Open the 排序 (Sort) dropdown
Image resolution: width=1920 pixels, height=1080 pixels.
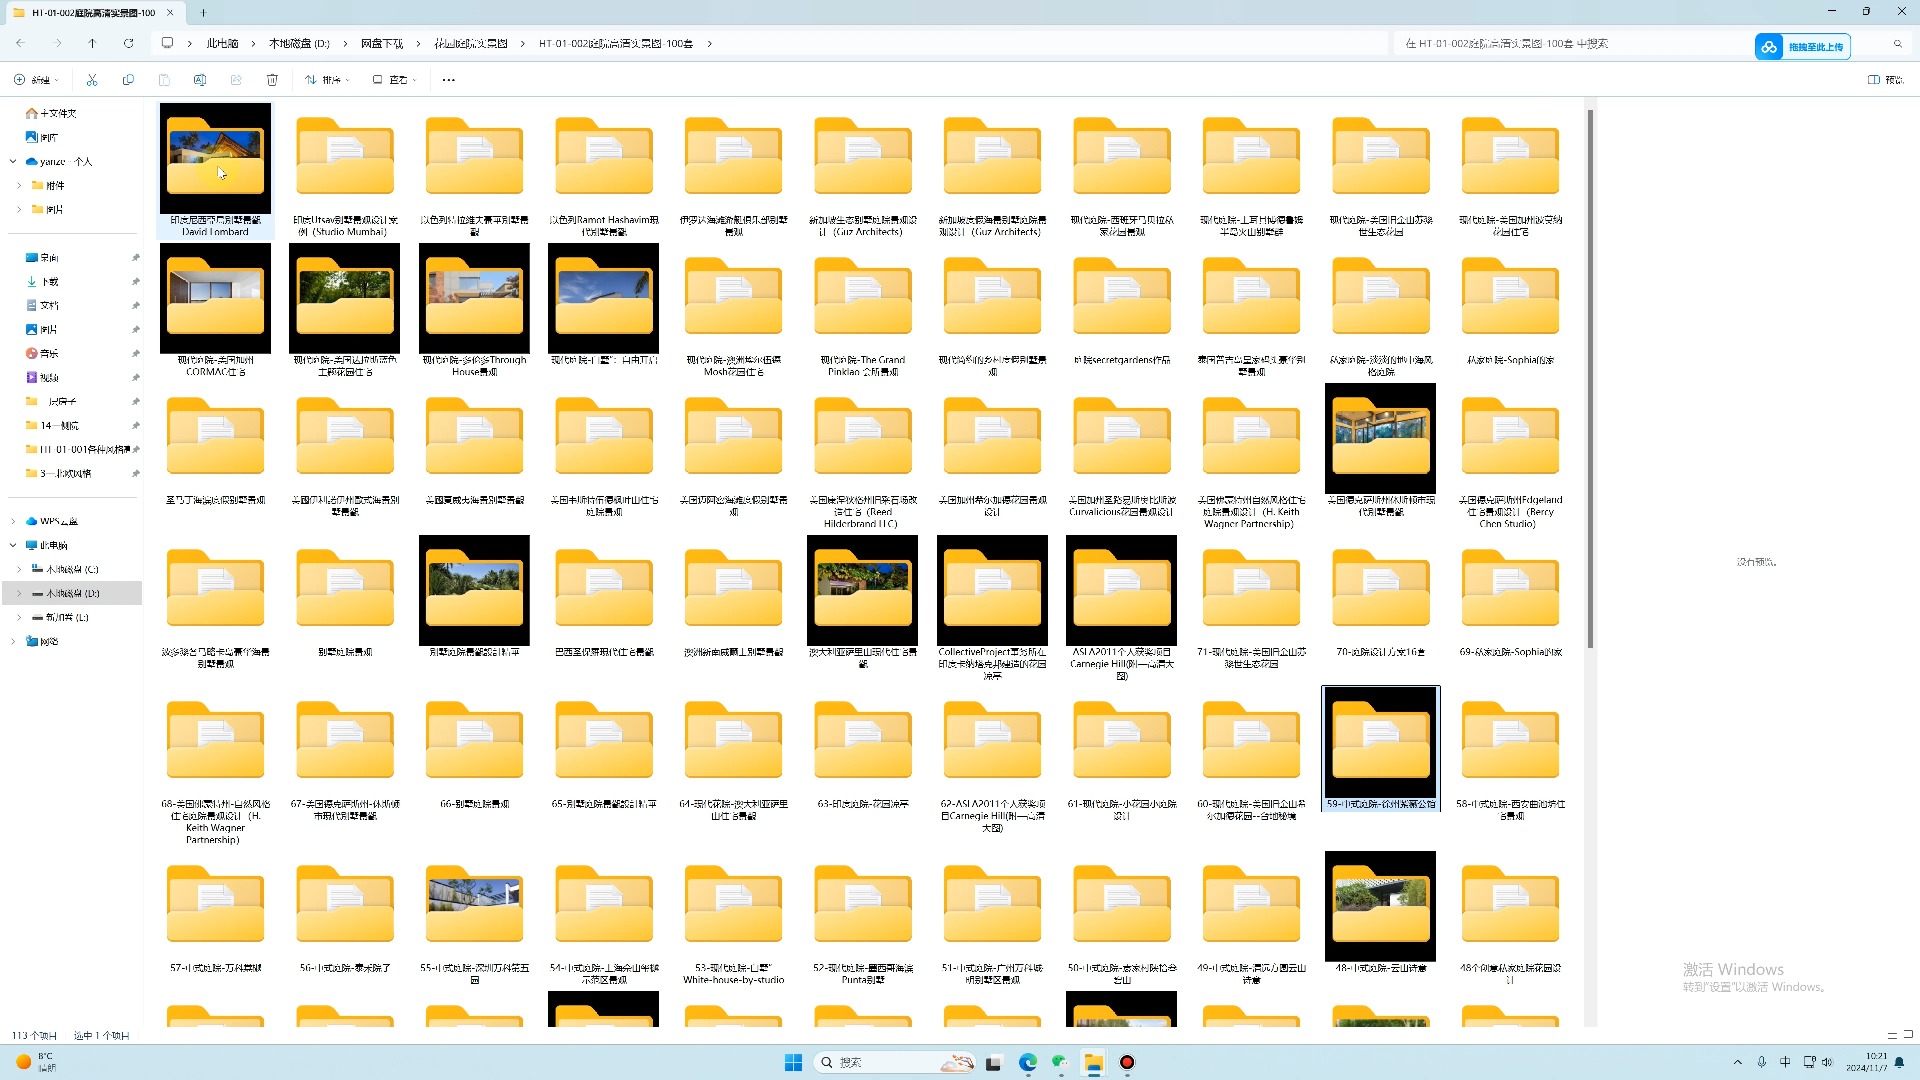[327, 80]
